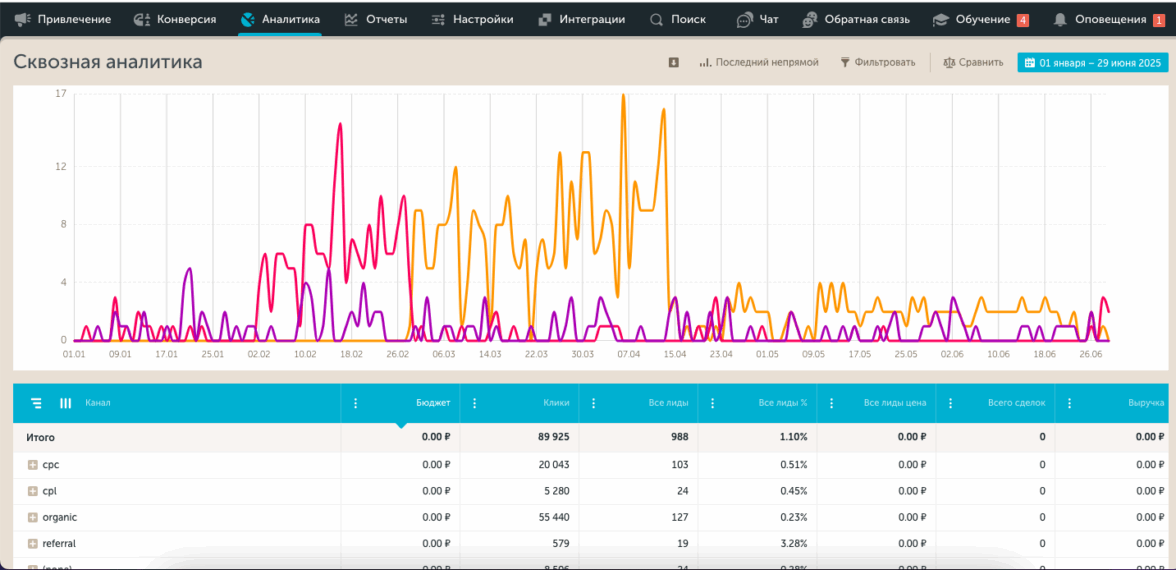Expand the referral channel row
The width and height of the screenshot is (1176, 570).
32,543
